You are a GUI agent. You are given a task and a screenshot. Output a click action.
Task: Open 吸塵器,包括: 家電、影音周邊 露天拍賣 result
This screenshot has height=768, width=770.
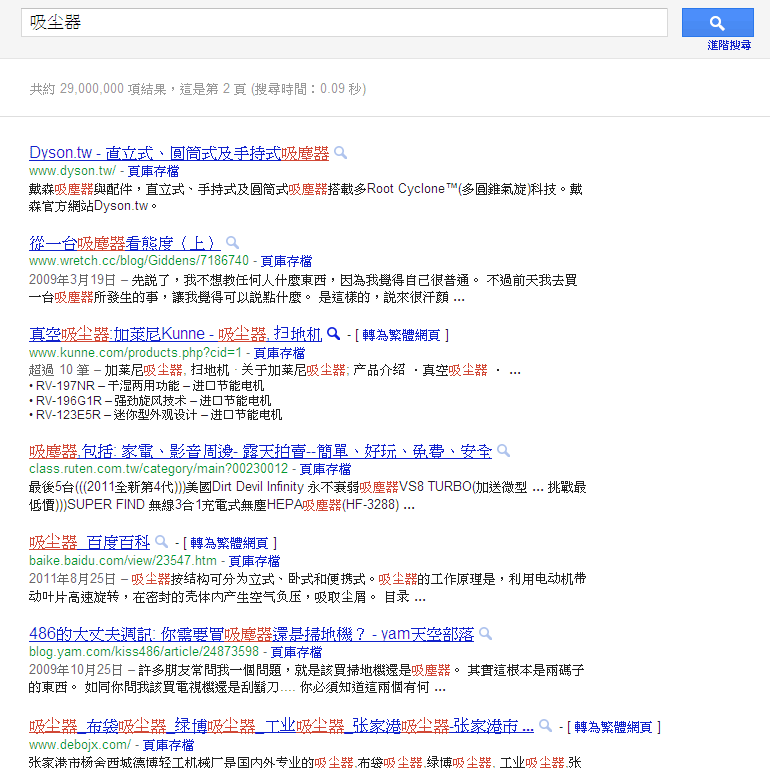(x=260, y=451)
